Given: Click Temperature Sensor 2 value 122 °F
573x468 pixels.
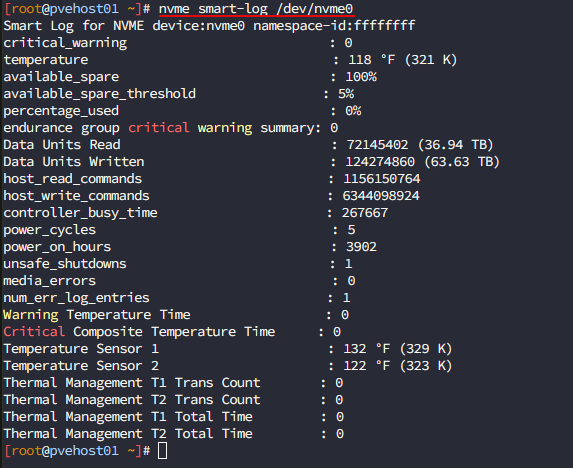Looking at the screenshot, I should 367,366.
